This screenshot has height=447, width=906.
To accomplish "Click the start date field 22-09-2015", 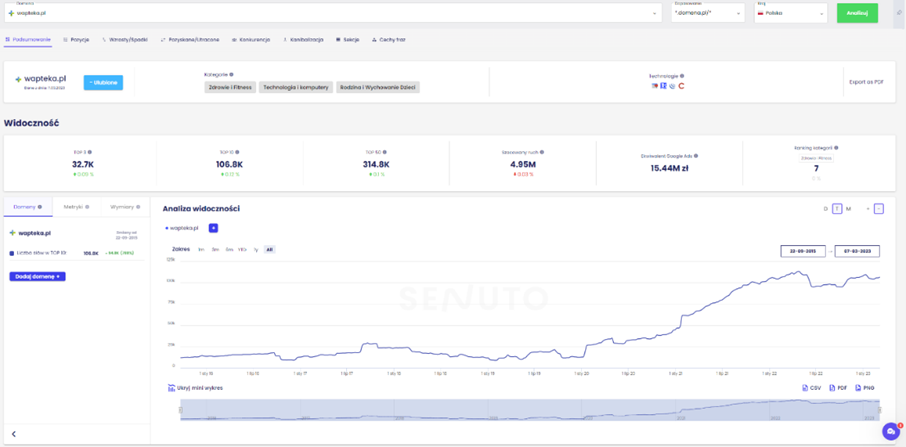I will (802, 250).
